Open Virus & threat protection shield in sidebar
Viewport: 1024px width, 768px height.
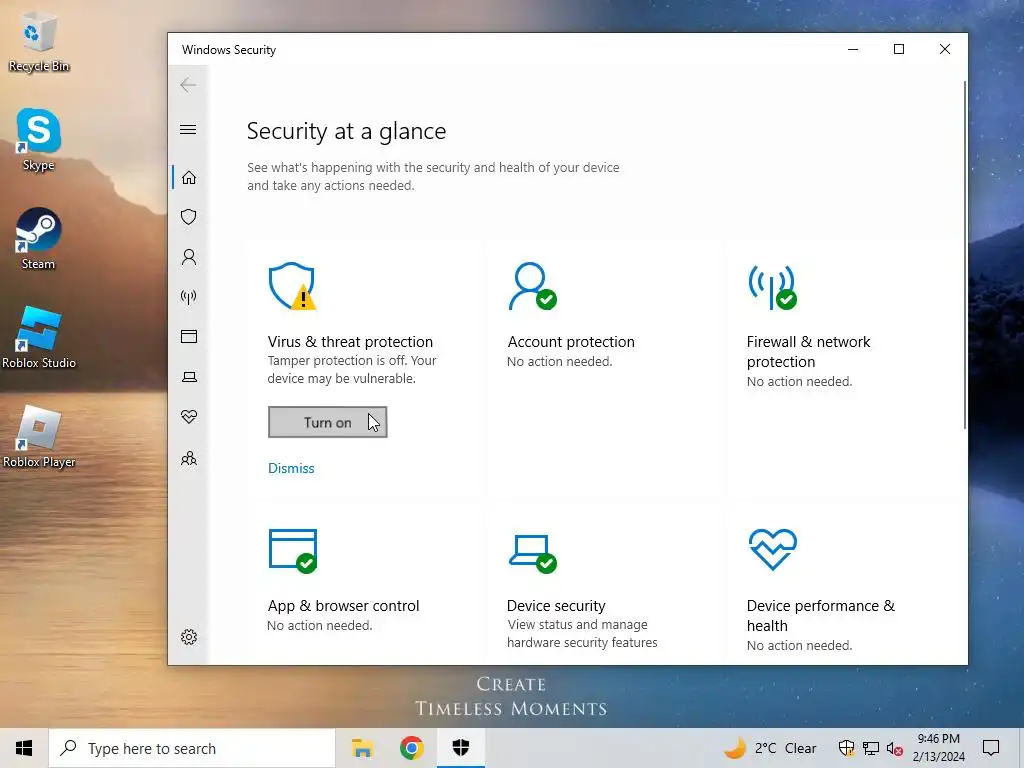click(x=189, y=217)
